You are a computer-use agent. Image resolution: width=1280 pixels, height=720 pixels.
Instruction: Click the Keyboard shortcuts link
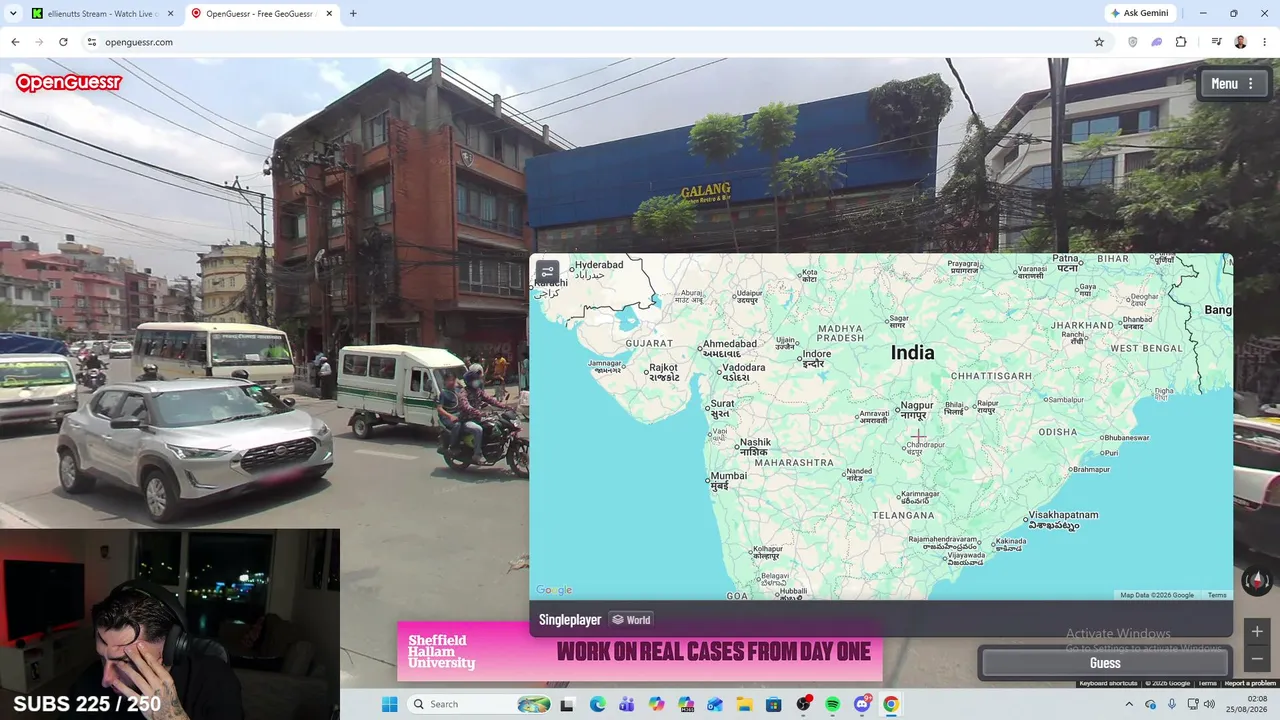(x=1108, y=683)
